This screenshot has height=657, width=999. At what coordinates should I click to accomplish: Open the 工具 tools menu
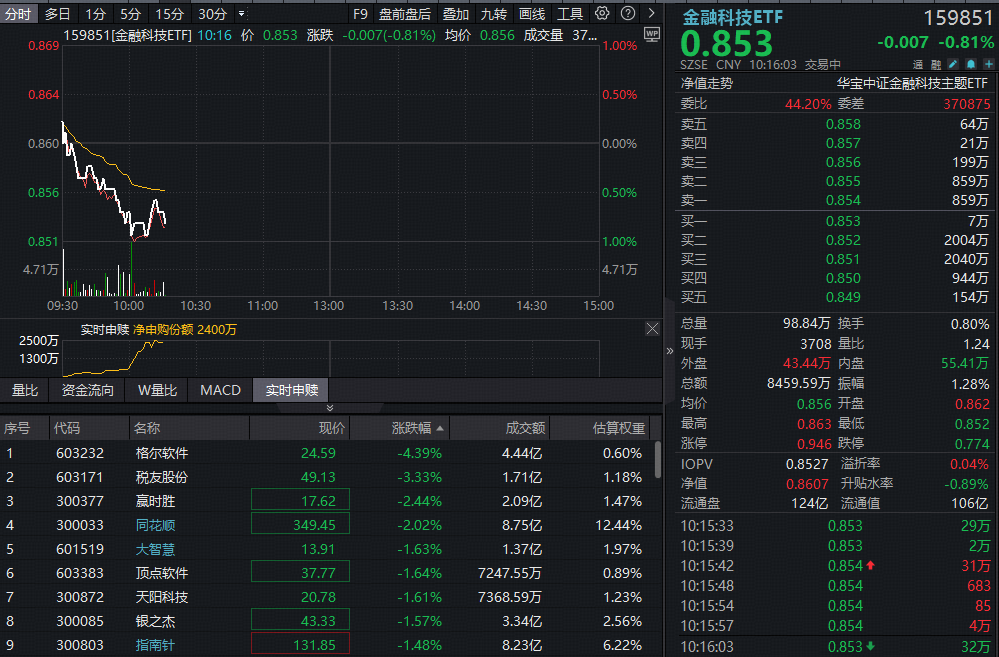tap(572, 14)
